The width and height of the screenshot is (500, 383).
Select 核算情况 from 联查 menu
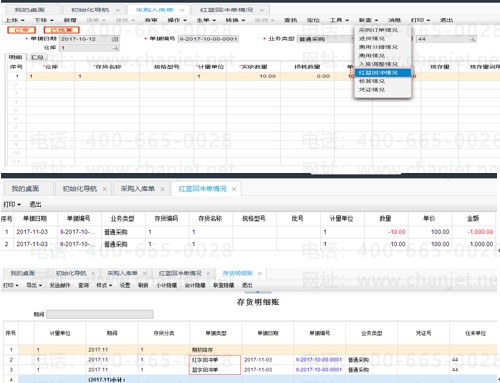382,81
